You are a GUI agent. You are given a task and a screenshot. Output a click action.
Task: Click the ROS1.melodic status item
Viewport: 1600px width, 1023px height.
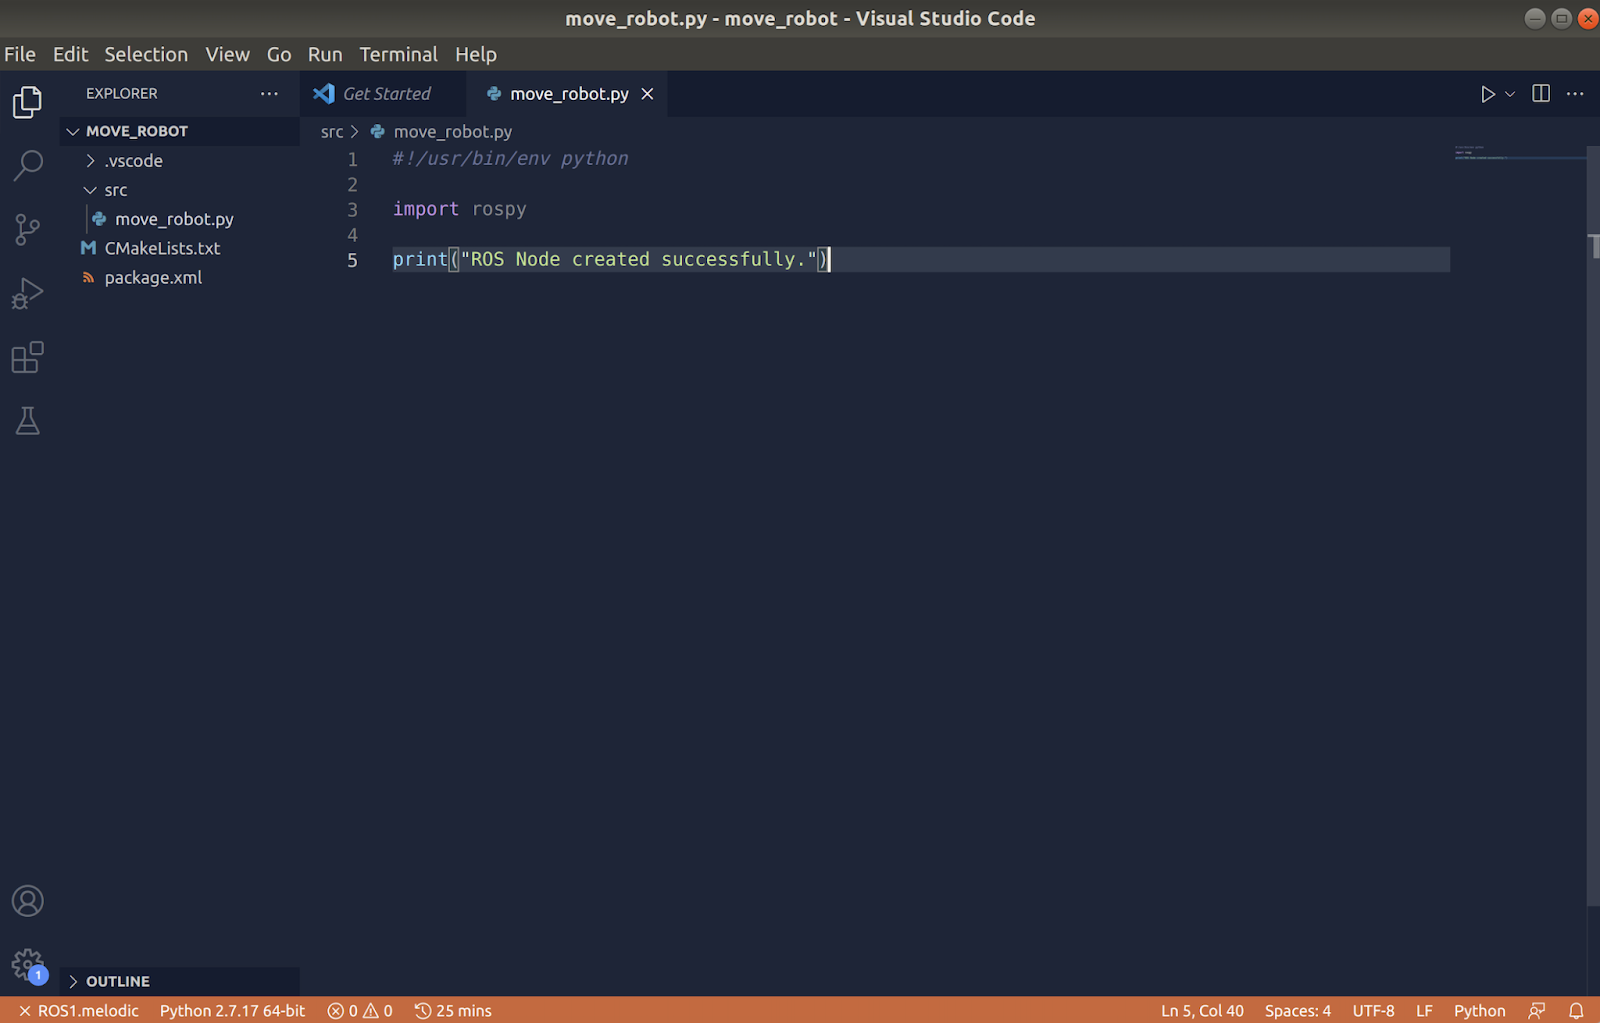(79, 1011)
